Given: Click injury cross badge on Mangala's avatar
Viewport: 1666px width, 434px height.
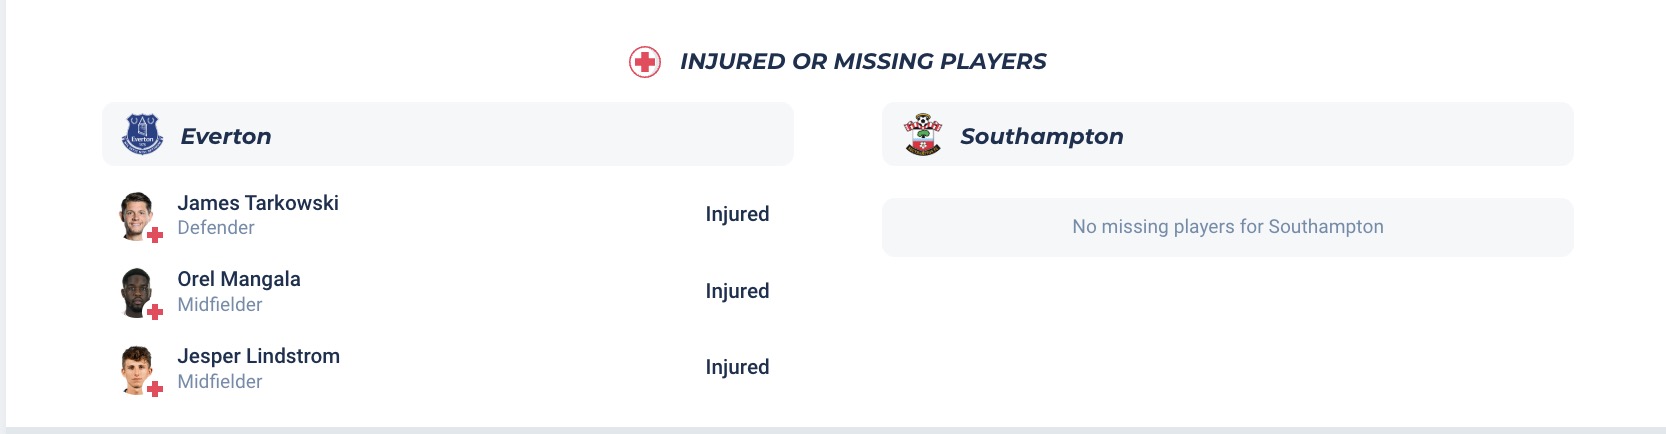Looking at the screenshot, I should [x=155, y=312].
